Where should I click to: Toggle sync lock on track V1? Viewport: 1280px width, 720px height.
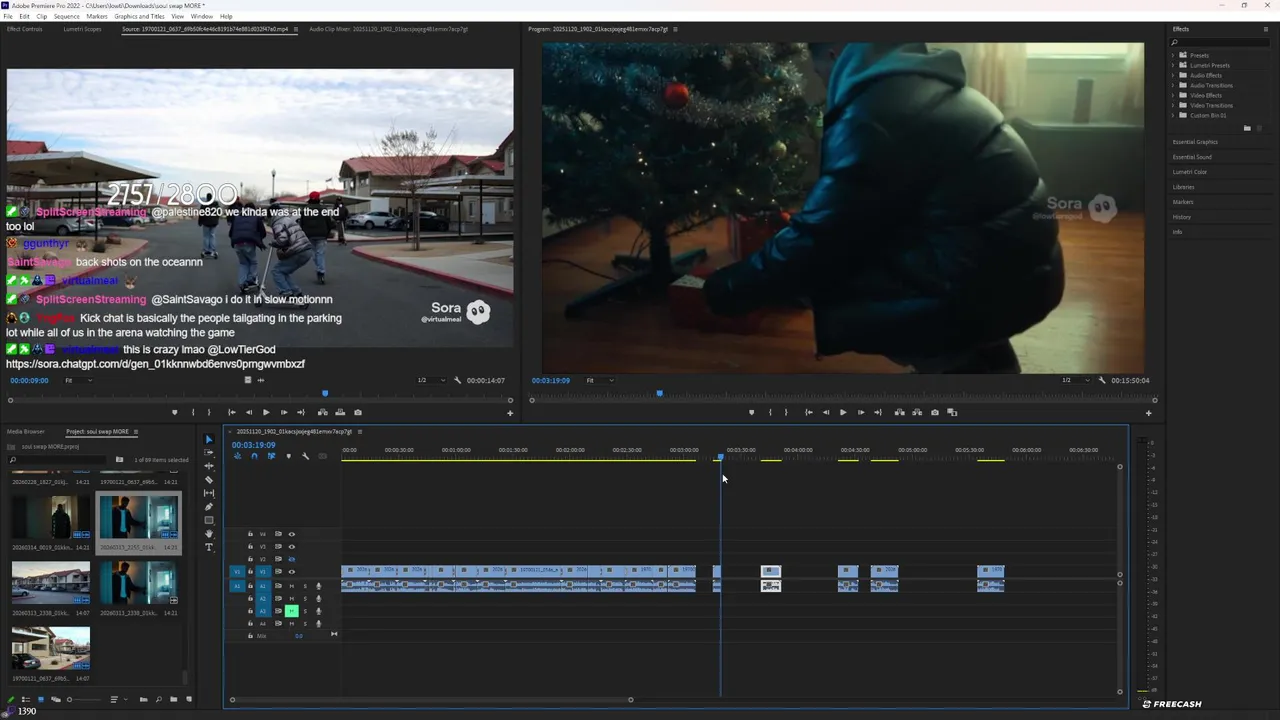point(278,572)
